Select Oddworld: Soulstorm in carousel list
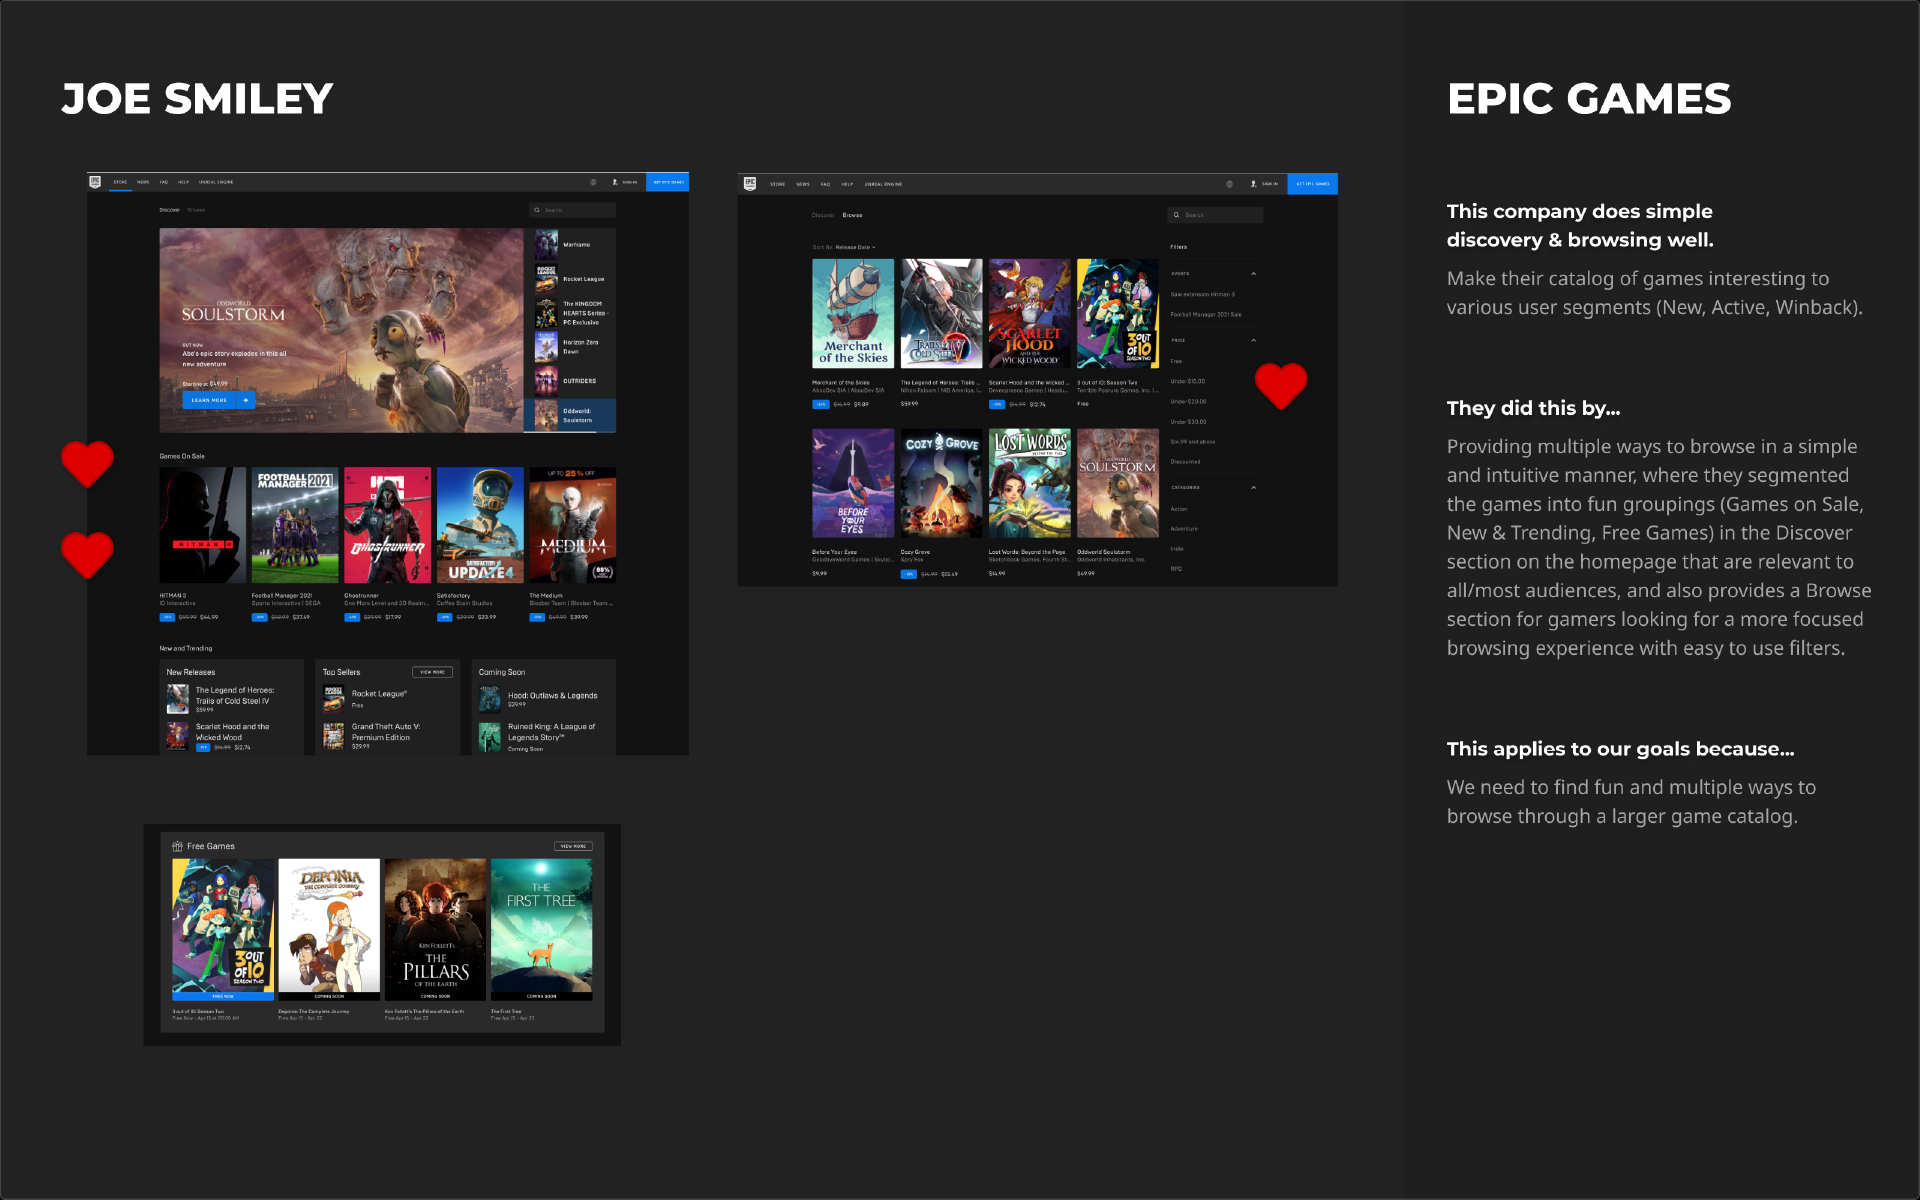1920x1200 pixels. tap(569, 415)
